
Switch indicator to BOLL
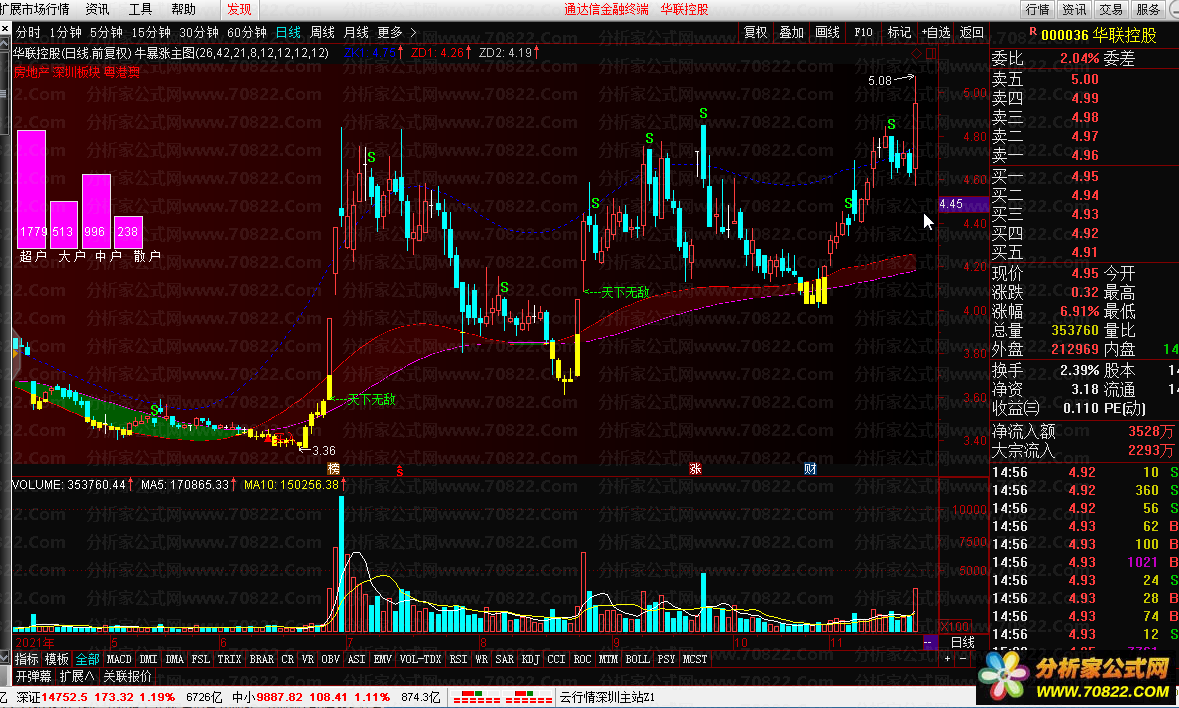pyautogui.click(x=637, y=659)
